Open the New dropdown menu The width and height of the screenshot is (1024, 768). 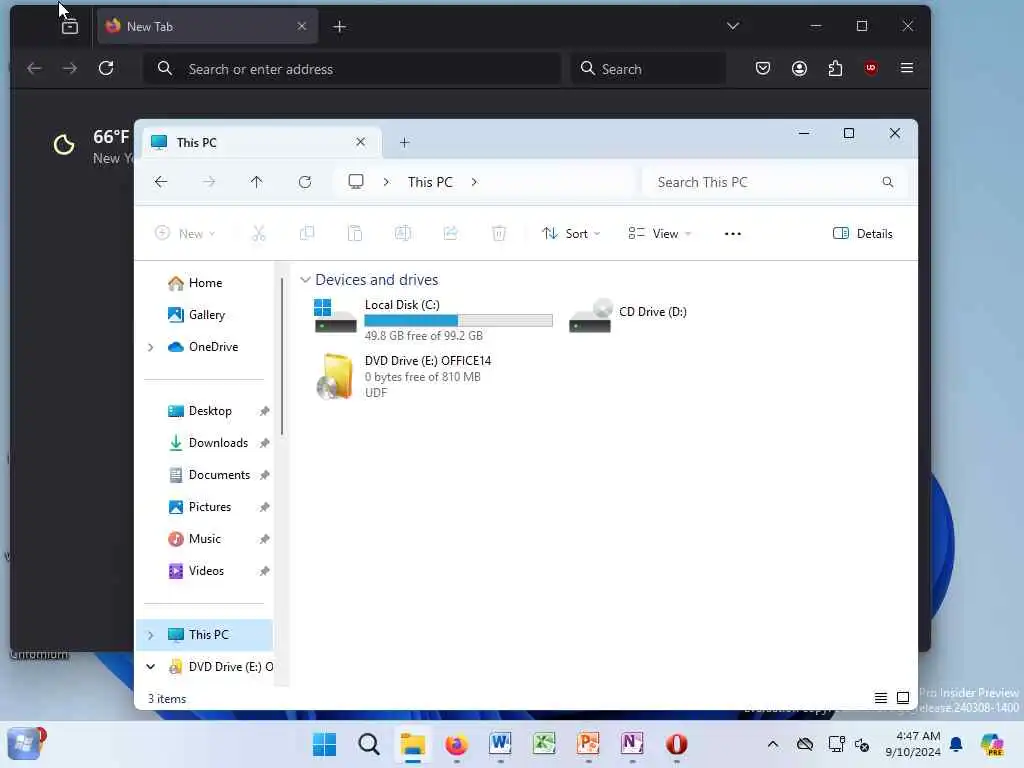coord(185,234)
